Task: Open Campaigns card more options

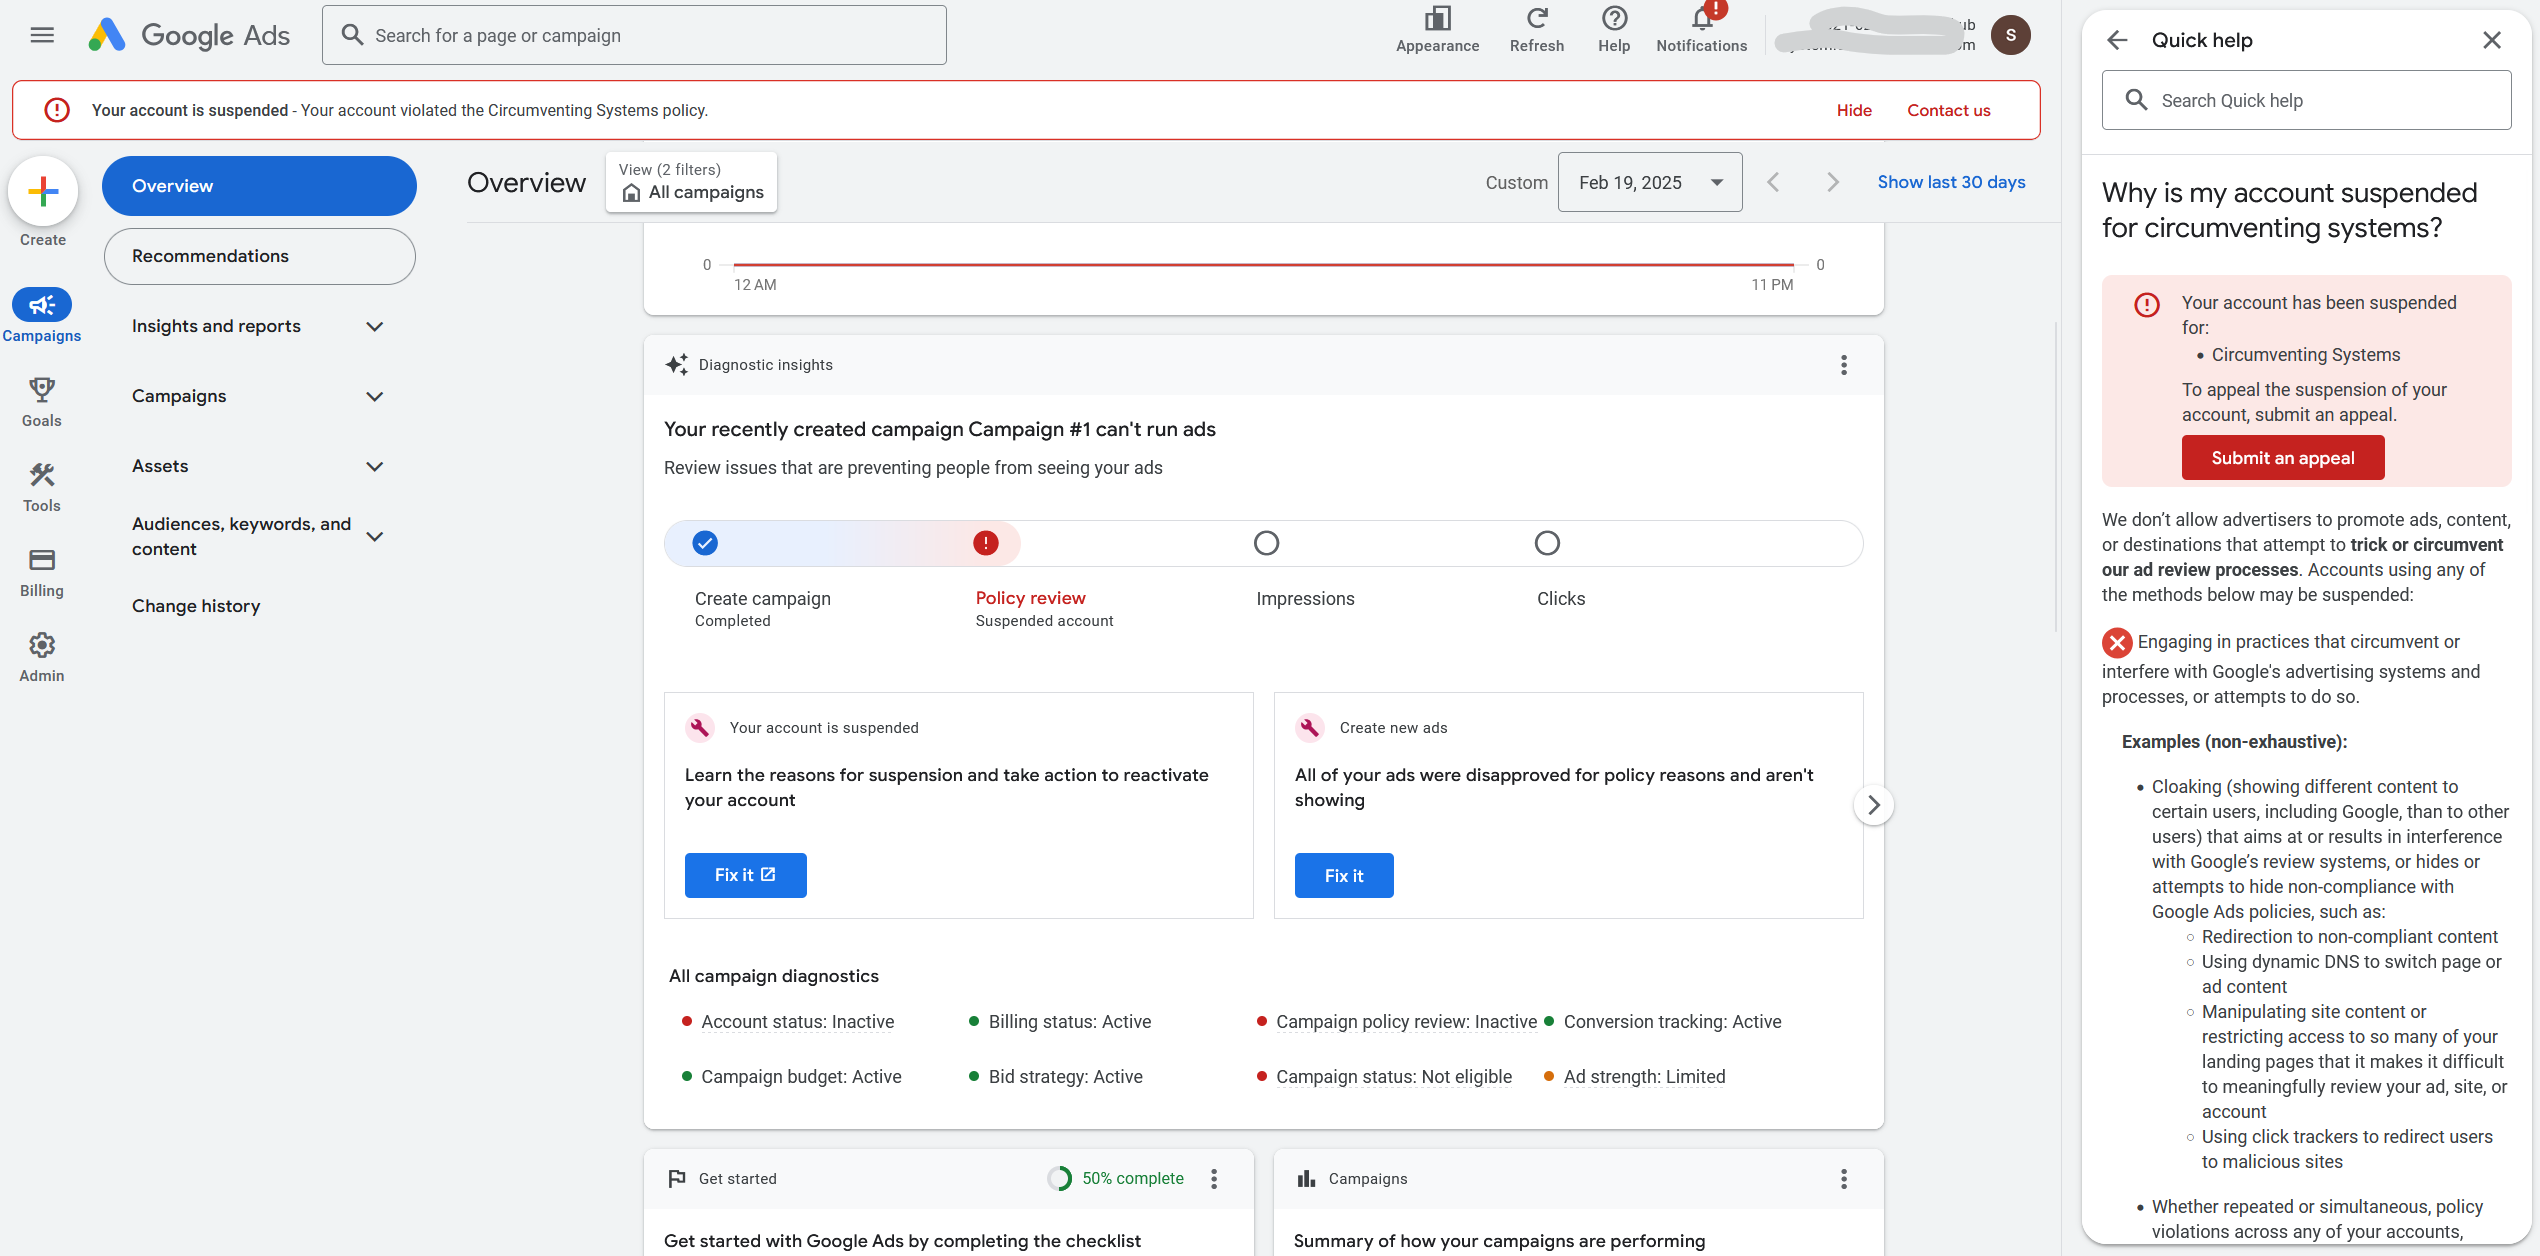Action: click(x=1844, y=1179)
